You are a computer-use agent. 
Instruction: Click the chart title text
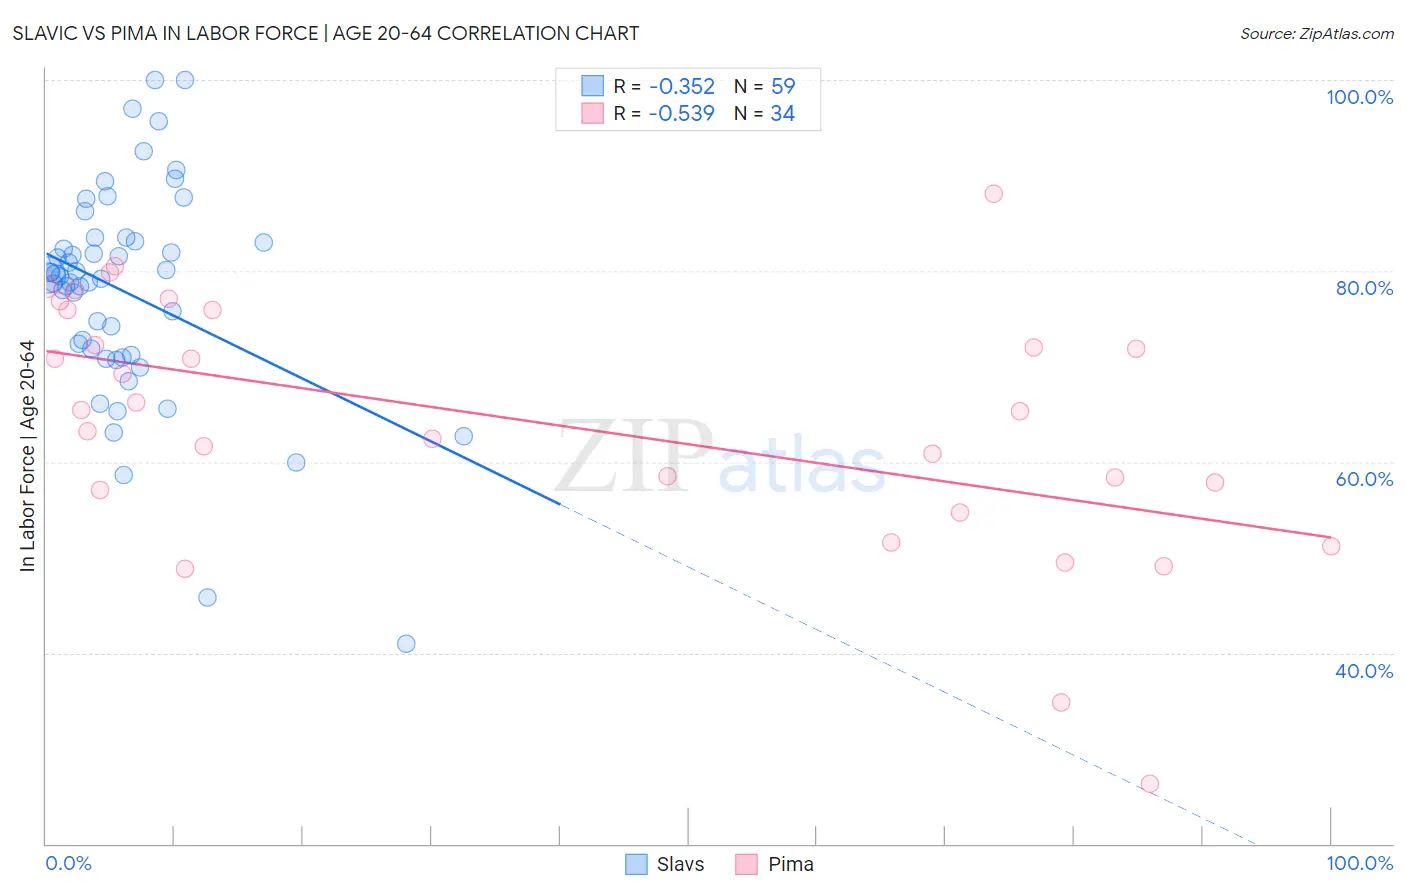point(326,33)
